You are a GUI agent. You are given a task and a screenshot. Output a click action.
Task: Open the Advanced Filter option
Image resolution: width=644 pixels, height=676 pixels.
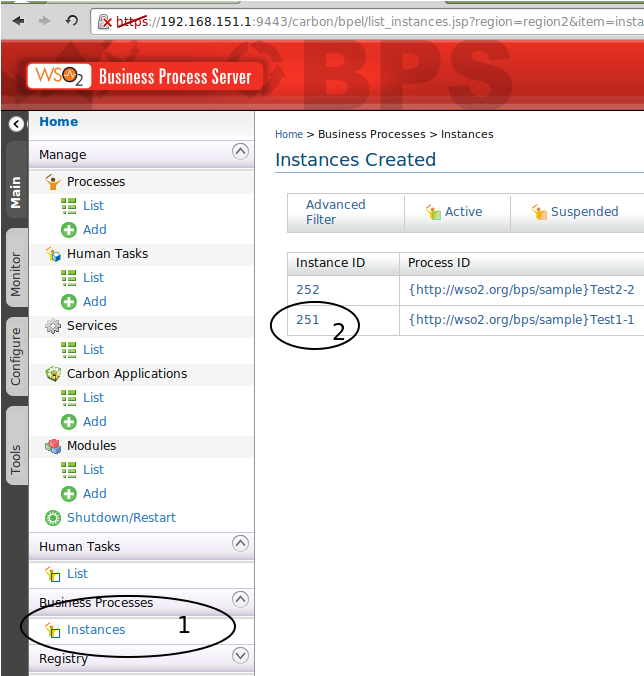[336, 212]
